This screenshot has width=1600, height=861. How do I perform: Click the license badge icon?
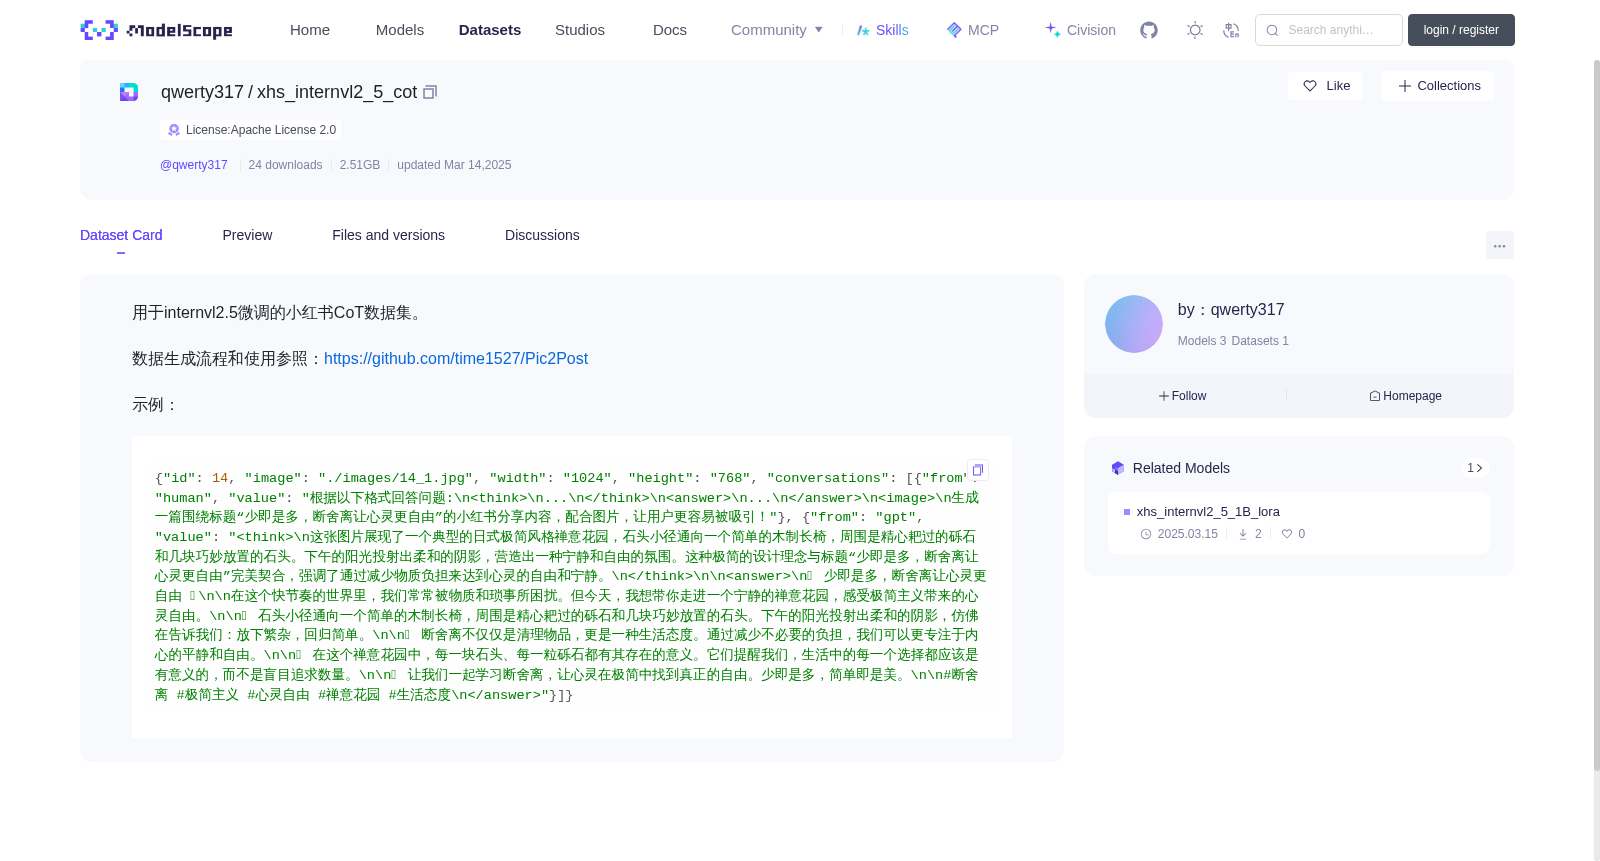click(174, 130)
